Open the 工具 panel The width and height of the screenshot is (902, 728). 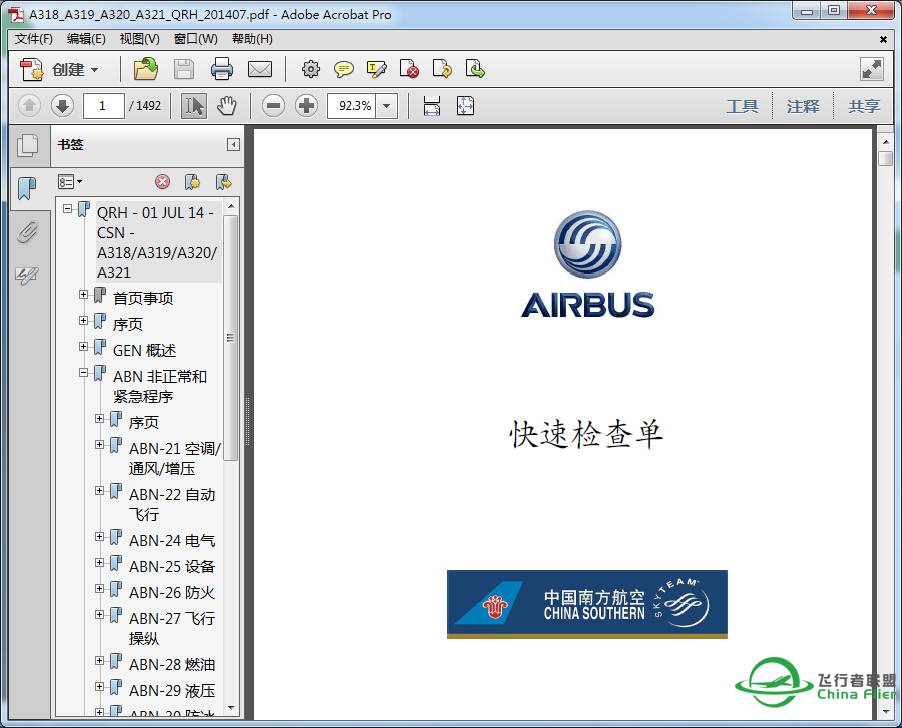click(x=743, y=106)
